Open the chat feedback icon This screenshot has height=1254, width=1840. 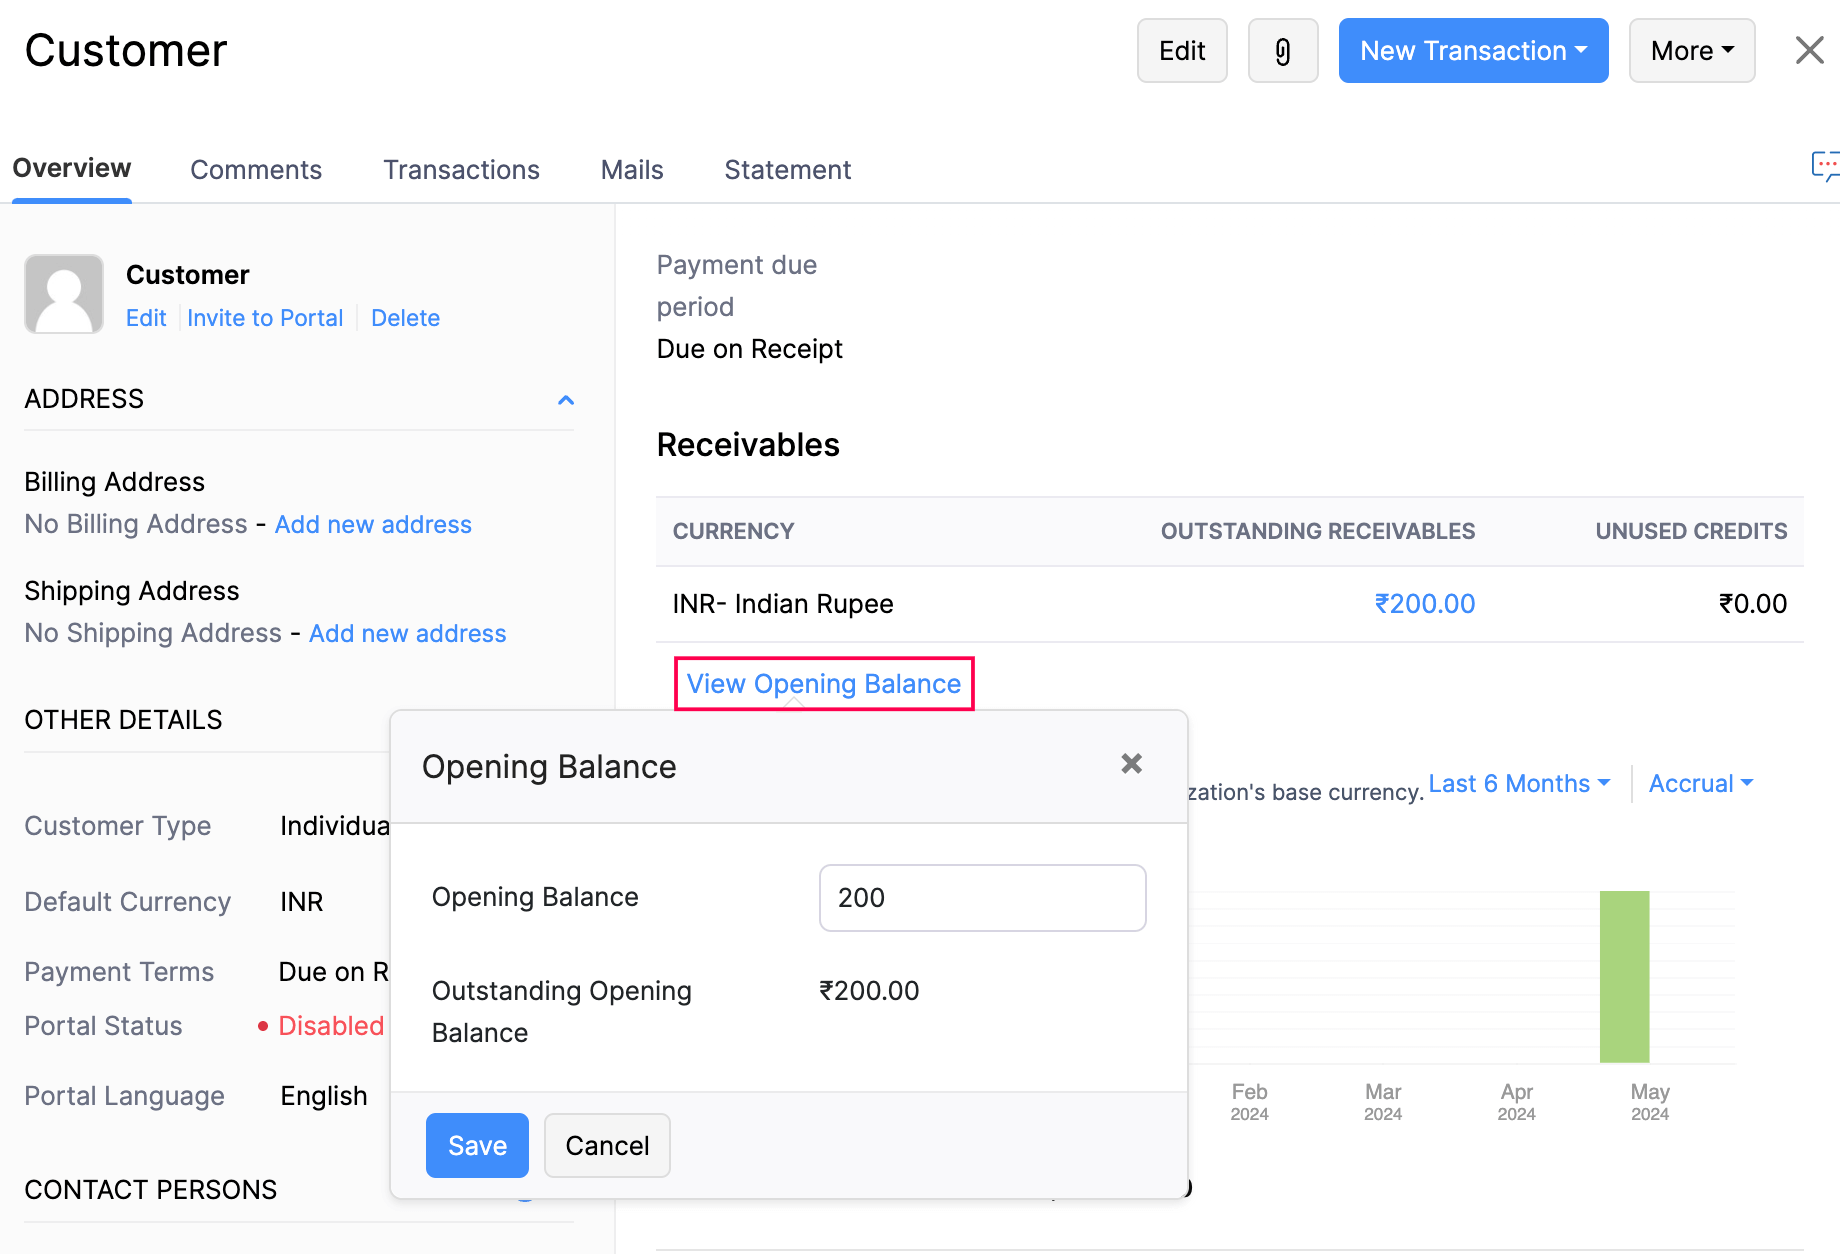click(1824, 166)
